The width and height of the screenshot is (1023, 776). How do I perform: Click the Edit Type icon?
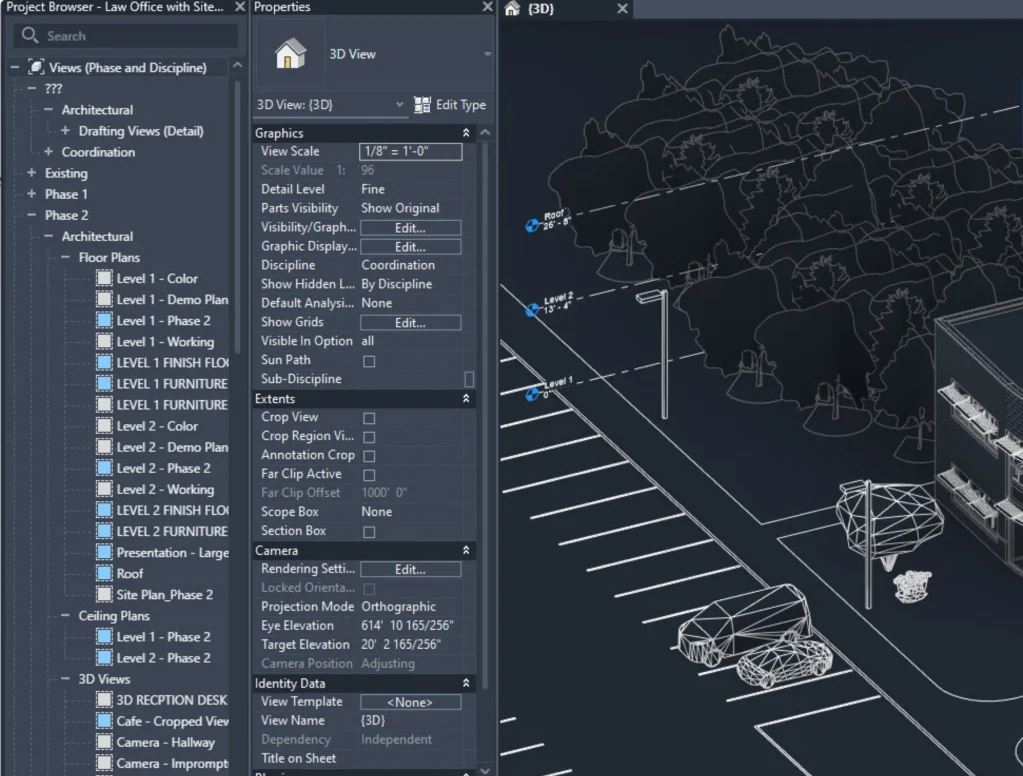(x=422, y=104)
